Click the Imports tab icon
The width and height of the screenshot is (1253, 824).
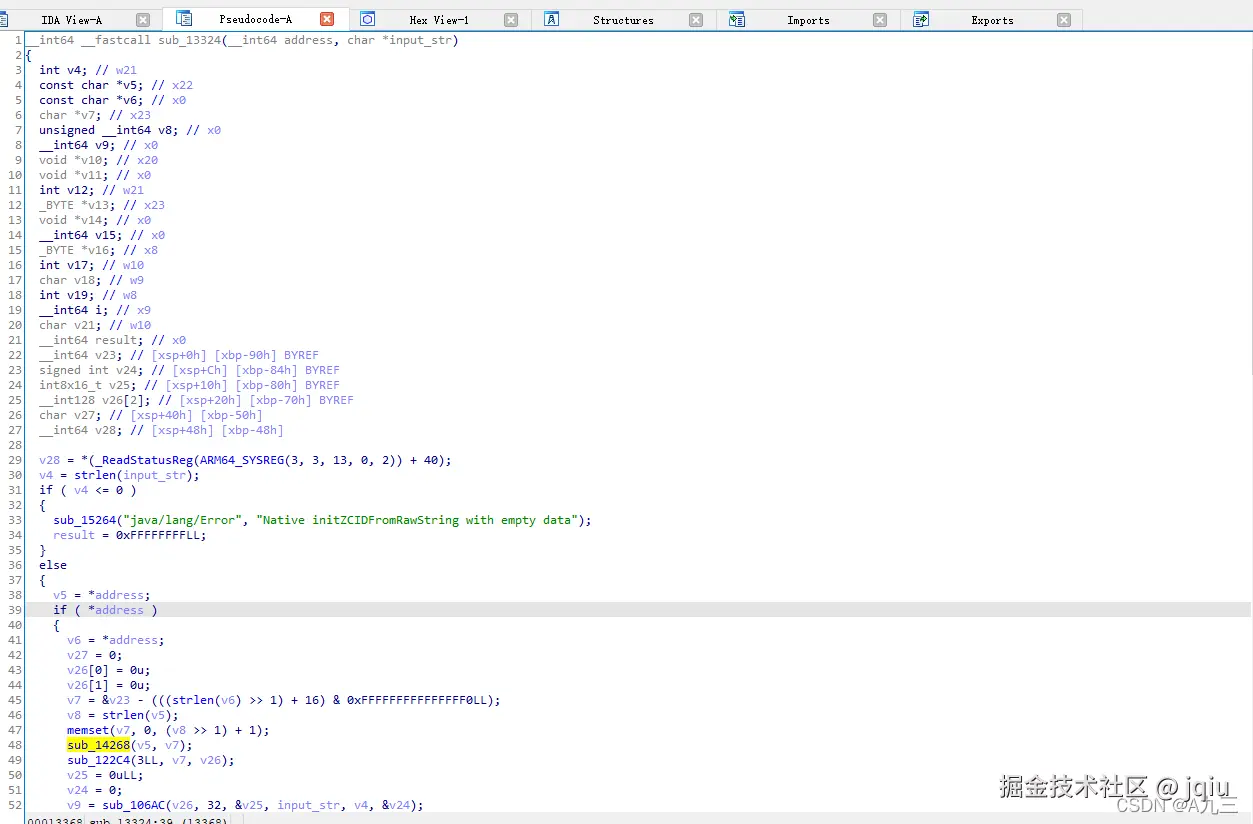pos(737,19)
